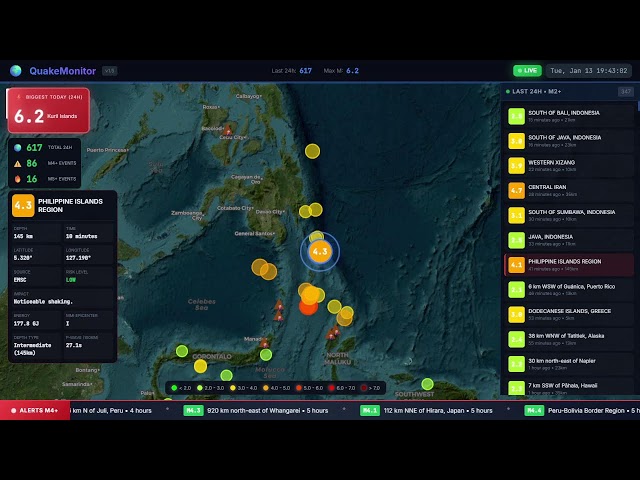
Task: Open the South of Sumbawa, Indonesia entry
Action: (x=570, y=216)
